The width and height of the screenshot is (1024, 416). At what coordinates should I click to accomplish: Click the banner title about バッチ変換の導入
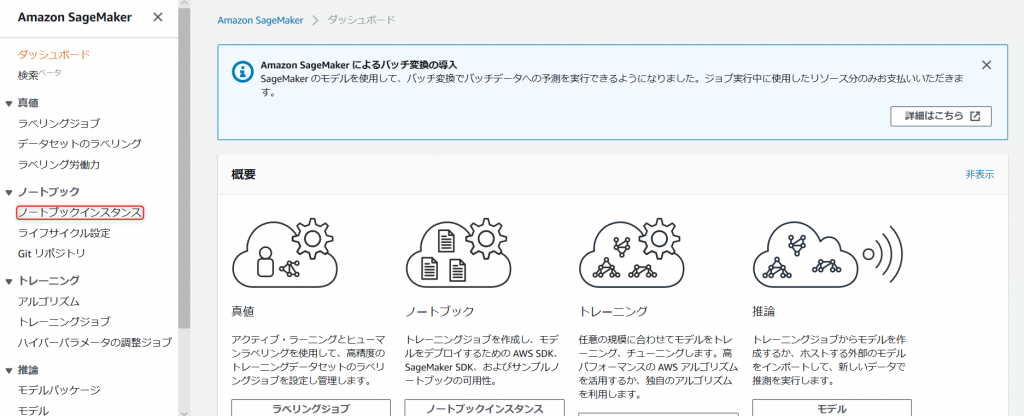[x=359, y=65]
